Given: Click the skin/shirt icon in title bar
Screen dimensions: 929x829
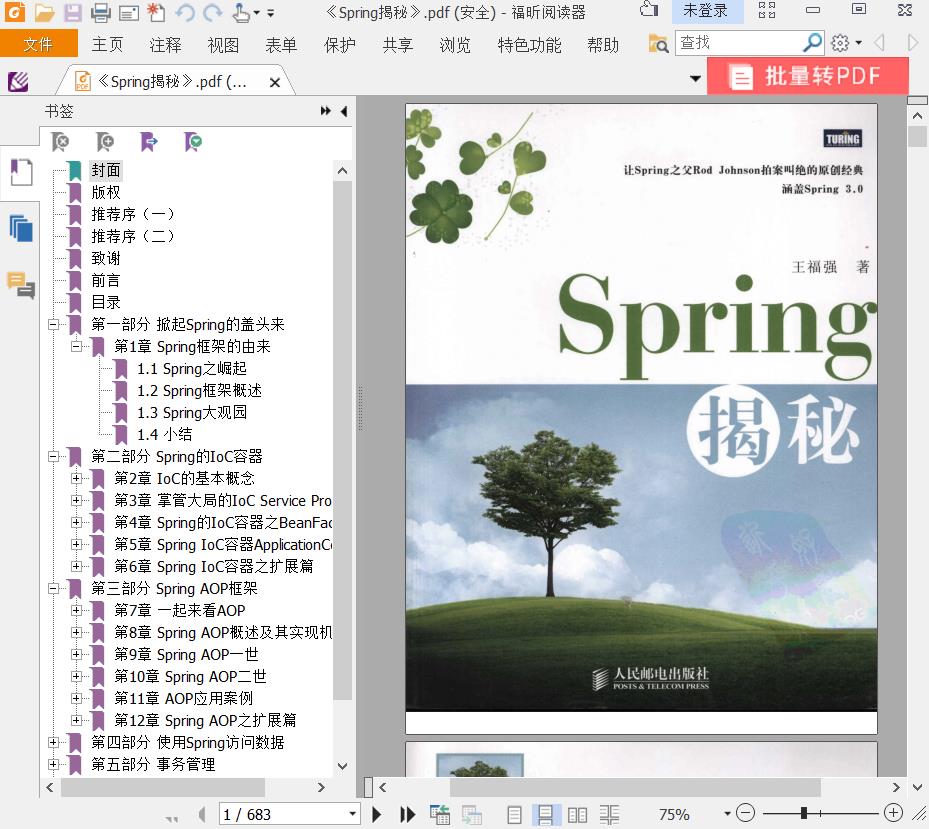Looking at the screenshot, I should click(x=649, y=9).
